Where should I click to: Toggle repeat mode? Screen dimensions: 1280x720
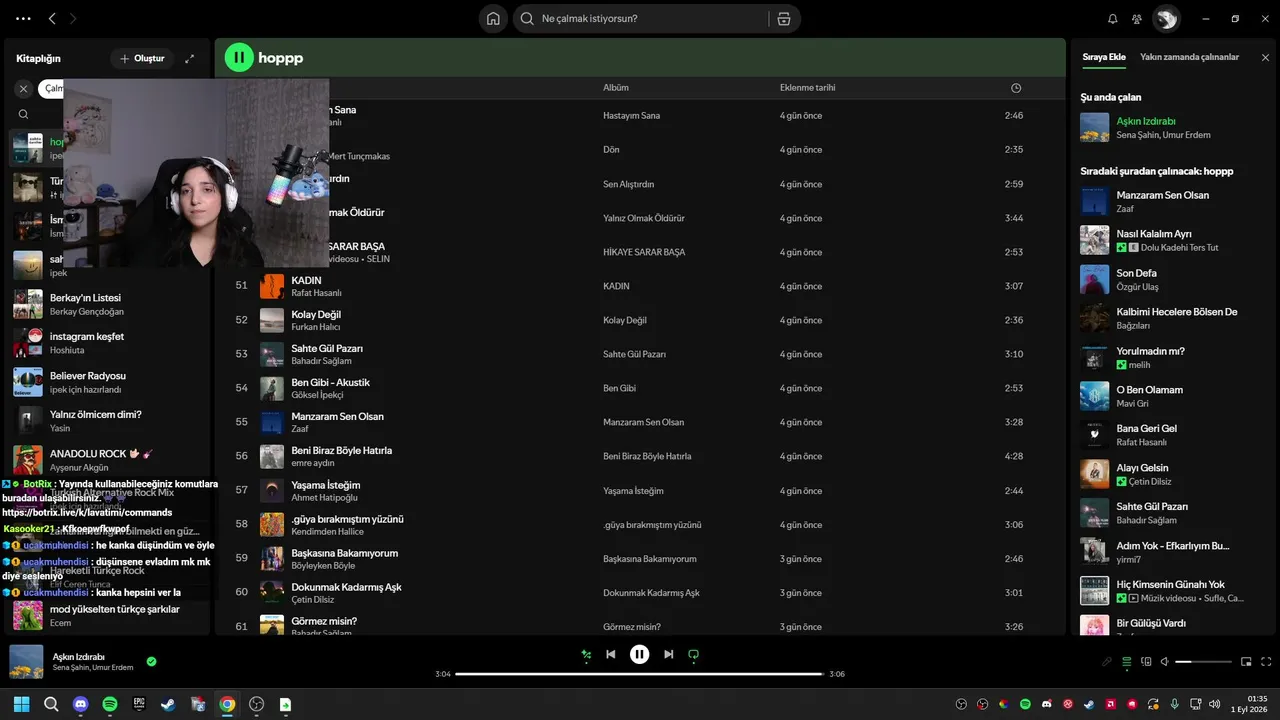pyautogui.click(x=693, y=654)
